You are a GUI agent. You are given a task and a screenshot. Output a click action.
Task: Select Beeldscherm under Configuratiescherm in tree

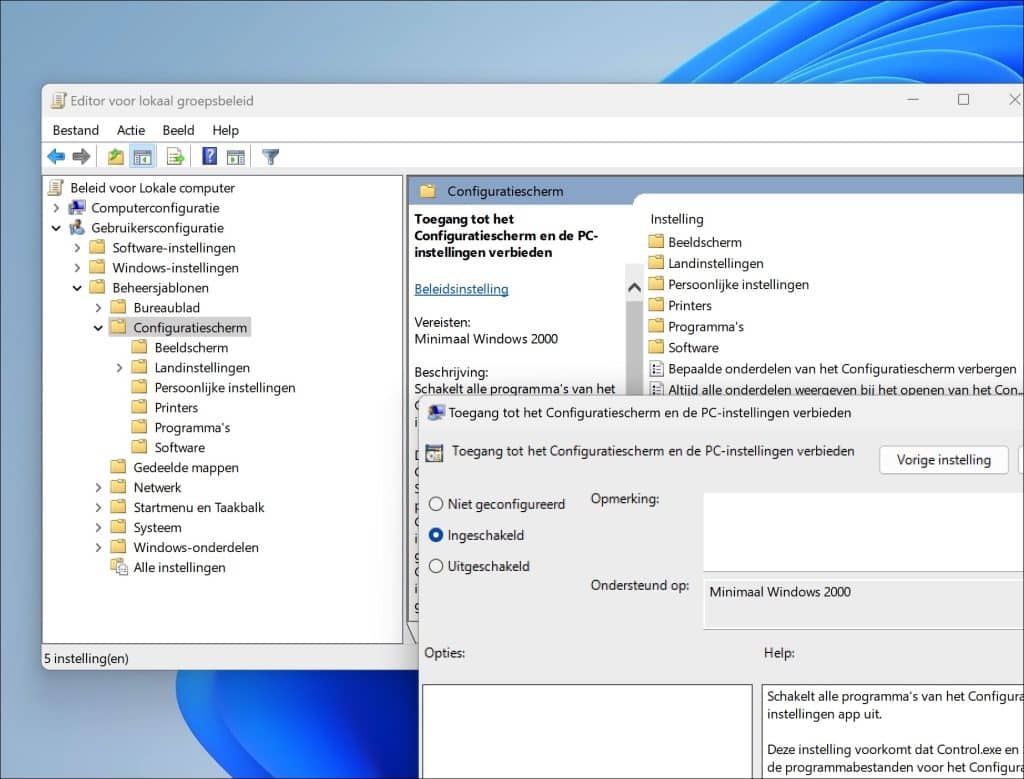coord(191,347)
